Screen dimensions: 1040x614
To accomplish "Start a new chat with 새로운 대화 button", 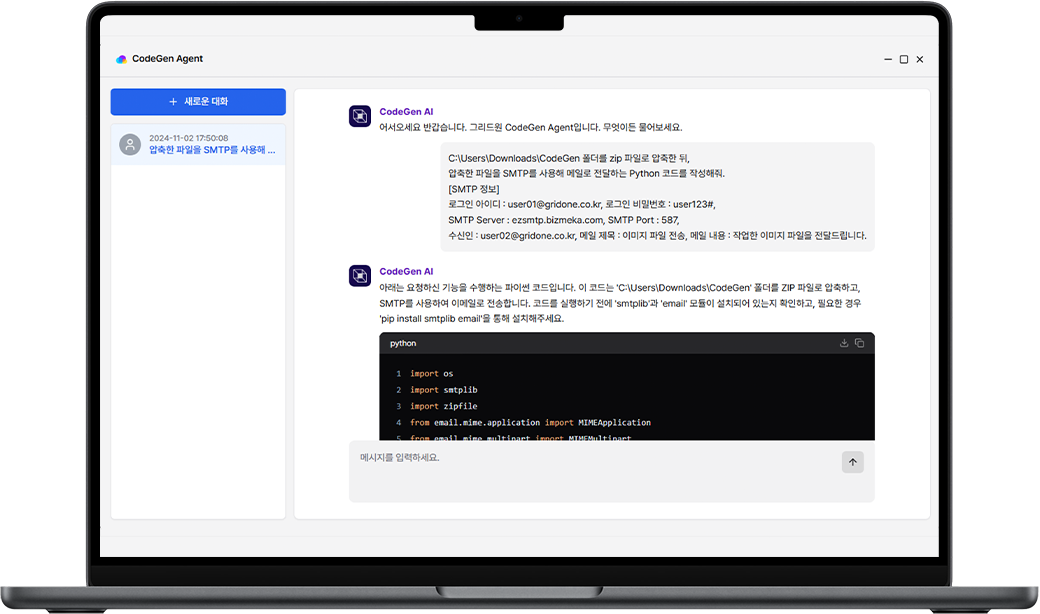I will tap(198, 101).
